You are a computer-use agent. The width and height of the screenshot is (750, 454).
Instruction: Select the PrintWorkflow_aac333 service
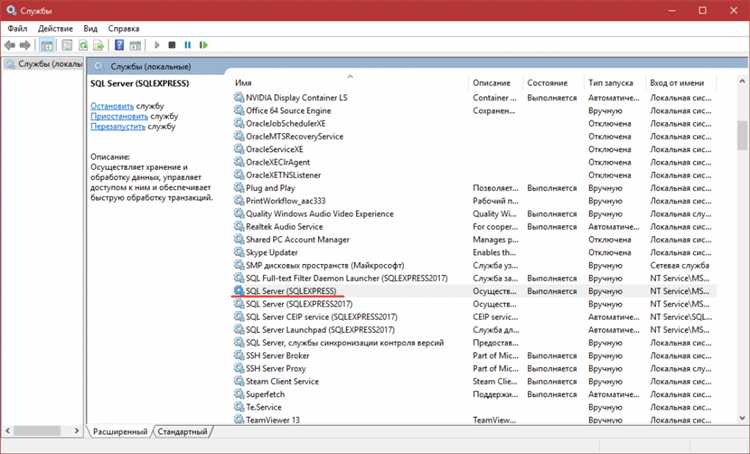tap(474, 201)
